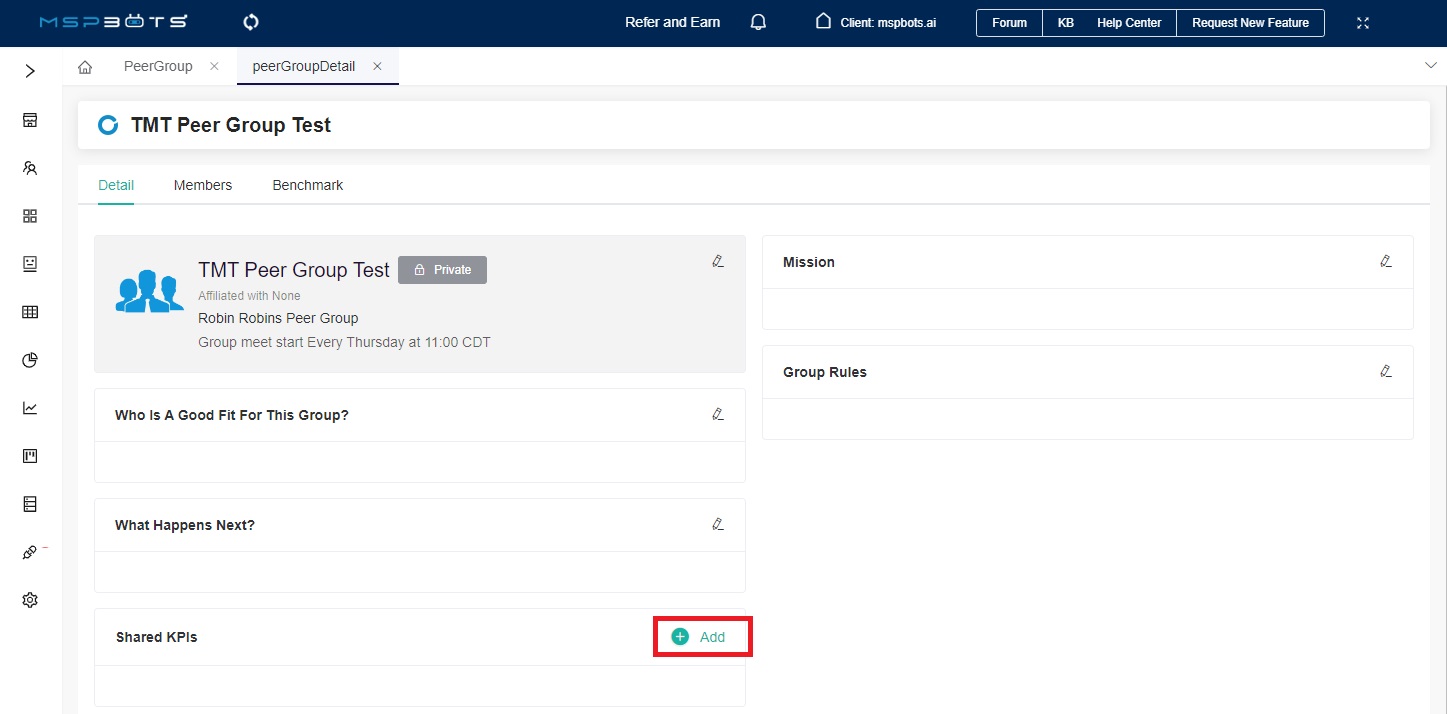Screen dimensions: 1447x714
Task: Click the Private group badge
Action: pyautogui.click(x=442, y=270)
